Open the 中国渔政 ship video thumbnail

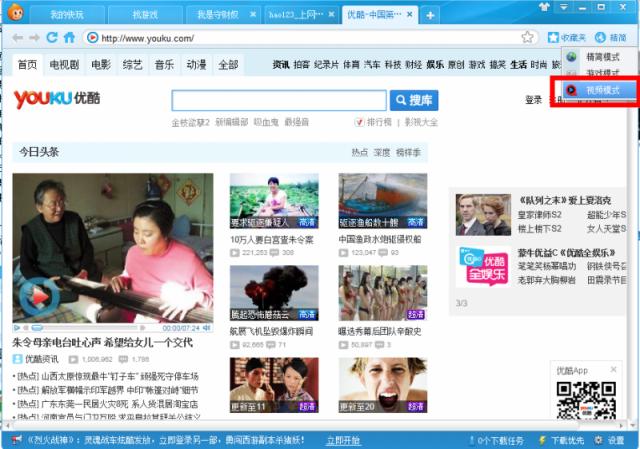tap(382, 201)
